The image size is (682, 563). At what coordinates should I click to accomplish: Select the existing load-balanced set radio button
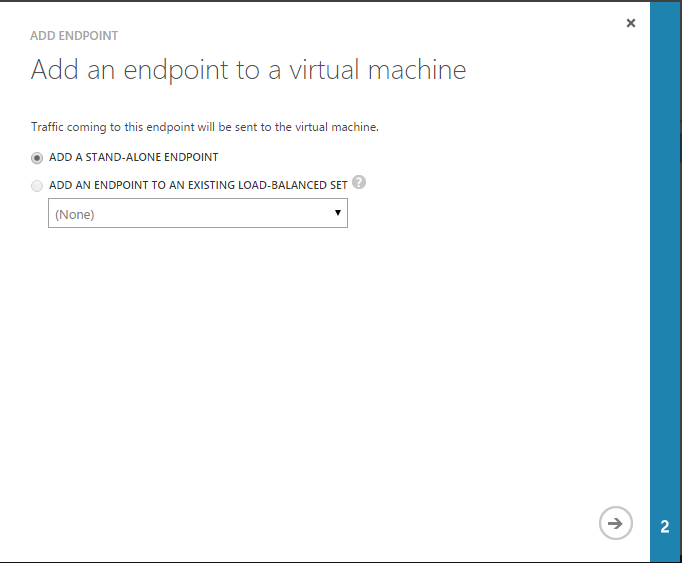tap(38, 186)
